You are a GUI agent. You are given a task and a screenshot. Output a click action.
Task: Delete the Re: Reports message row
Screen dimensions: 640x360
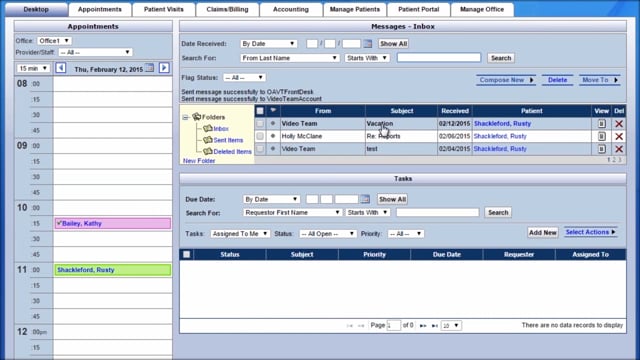(x=619, y=136)
